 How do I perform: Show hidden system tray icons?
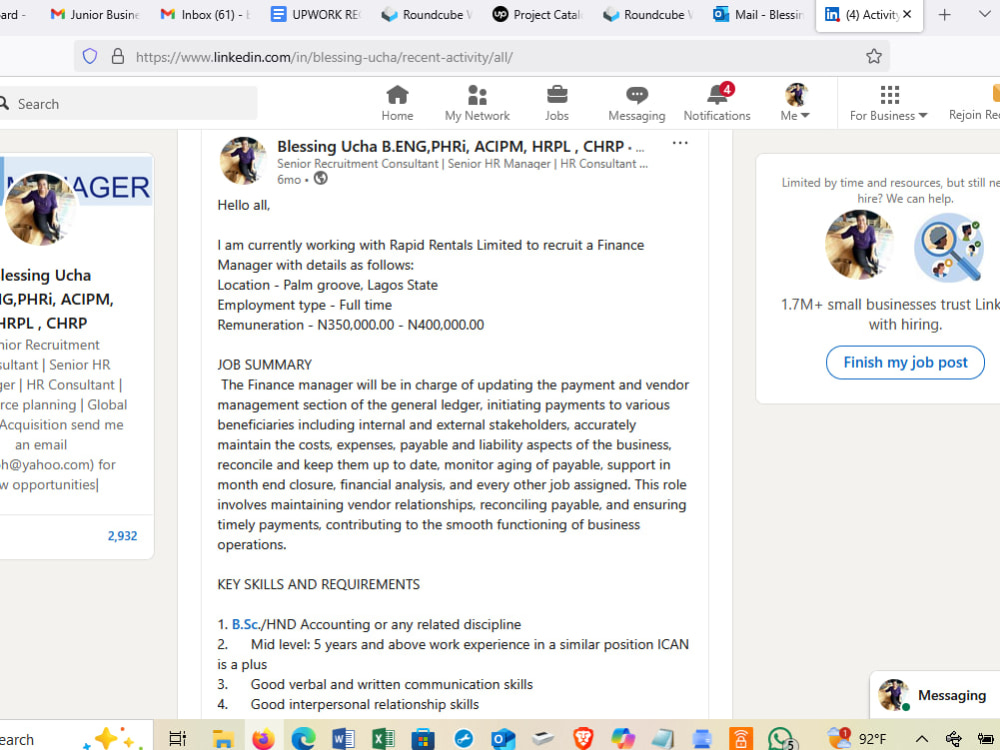(x=922, y=739)
